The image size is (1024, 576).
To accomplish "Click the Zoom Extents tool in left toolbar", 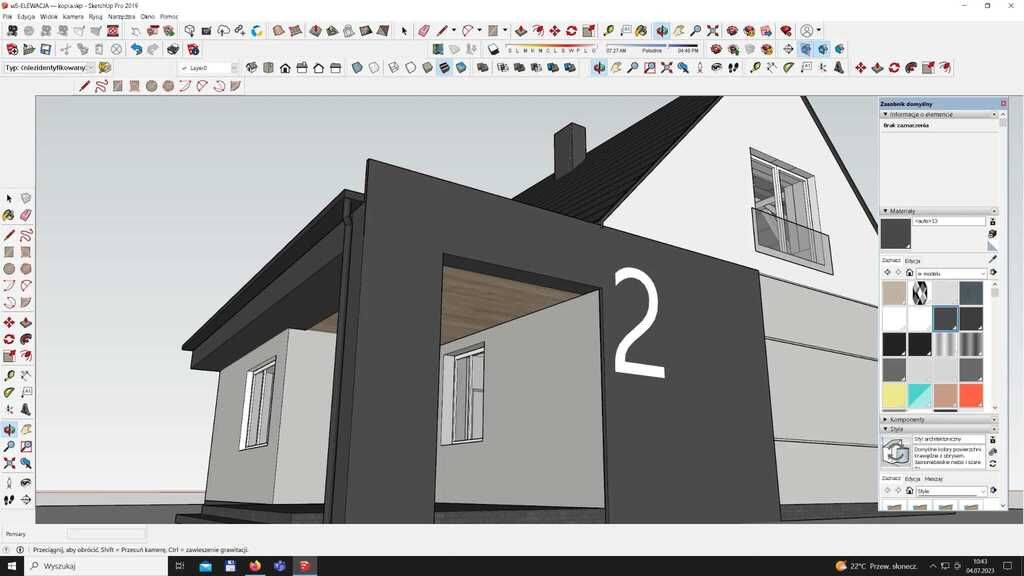I will click(9, 463).
